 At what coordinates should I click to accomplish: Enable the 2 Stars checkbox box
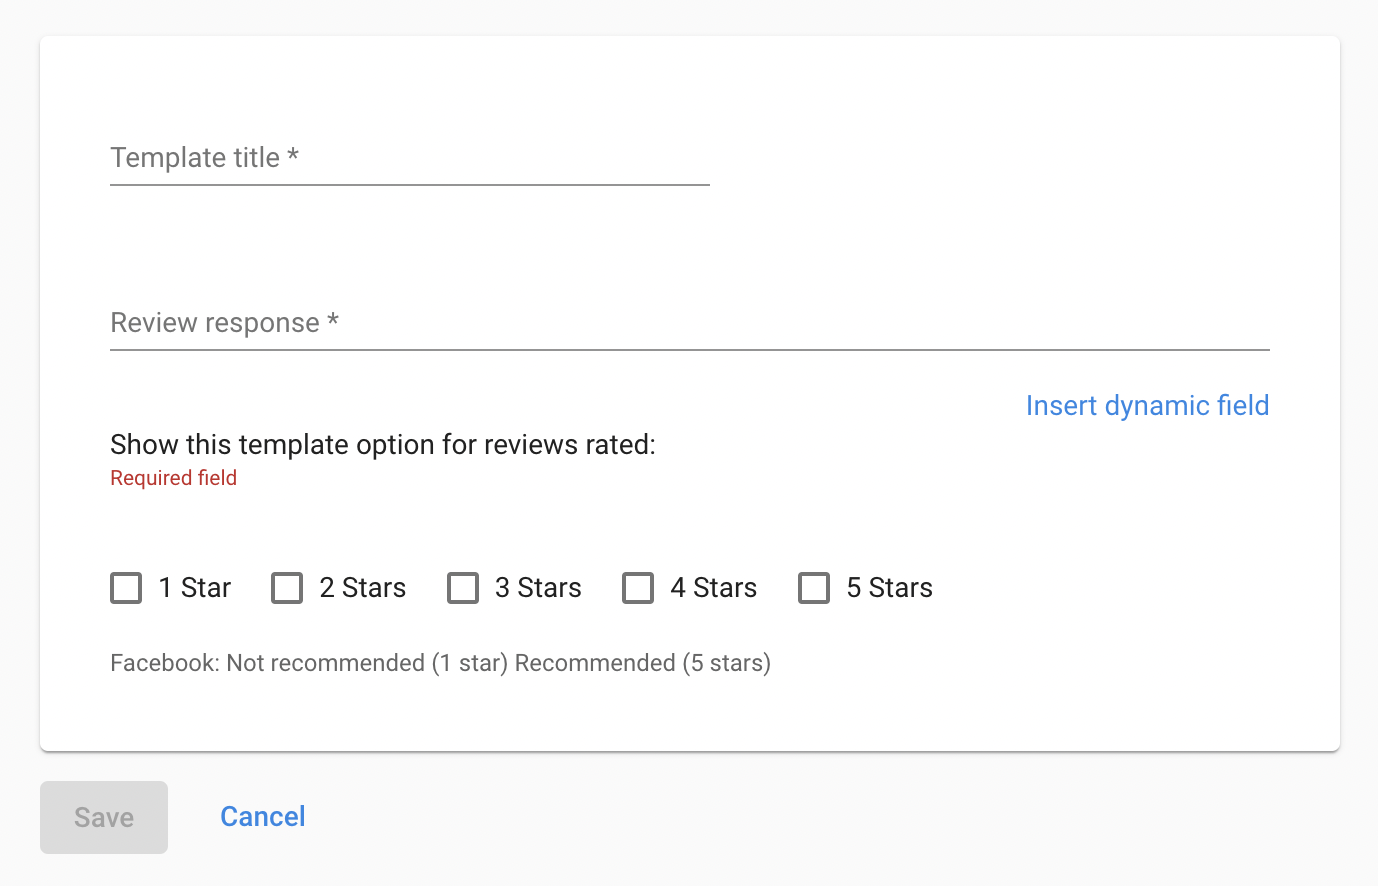[x=287, y=588]
